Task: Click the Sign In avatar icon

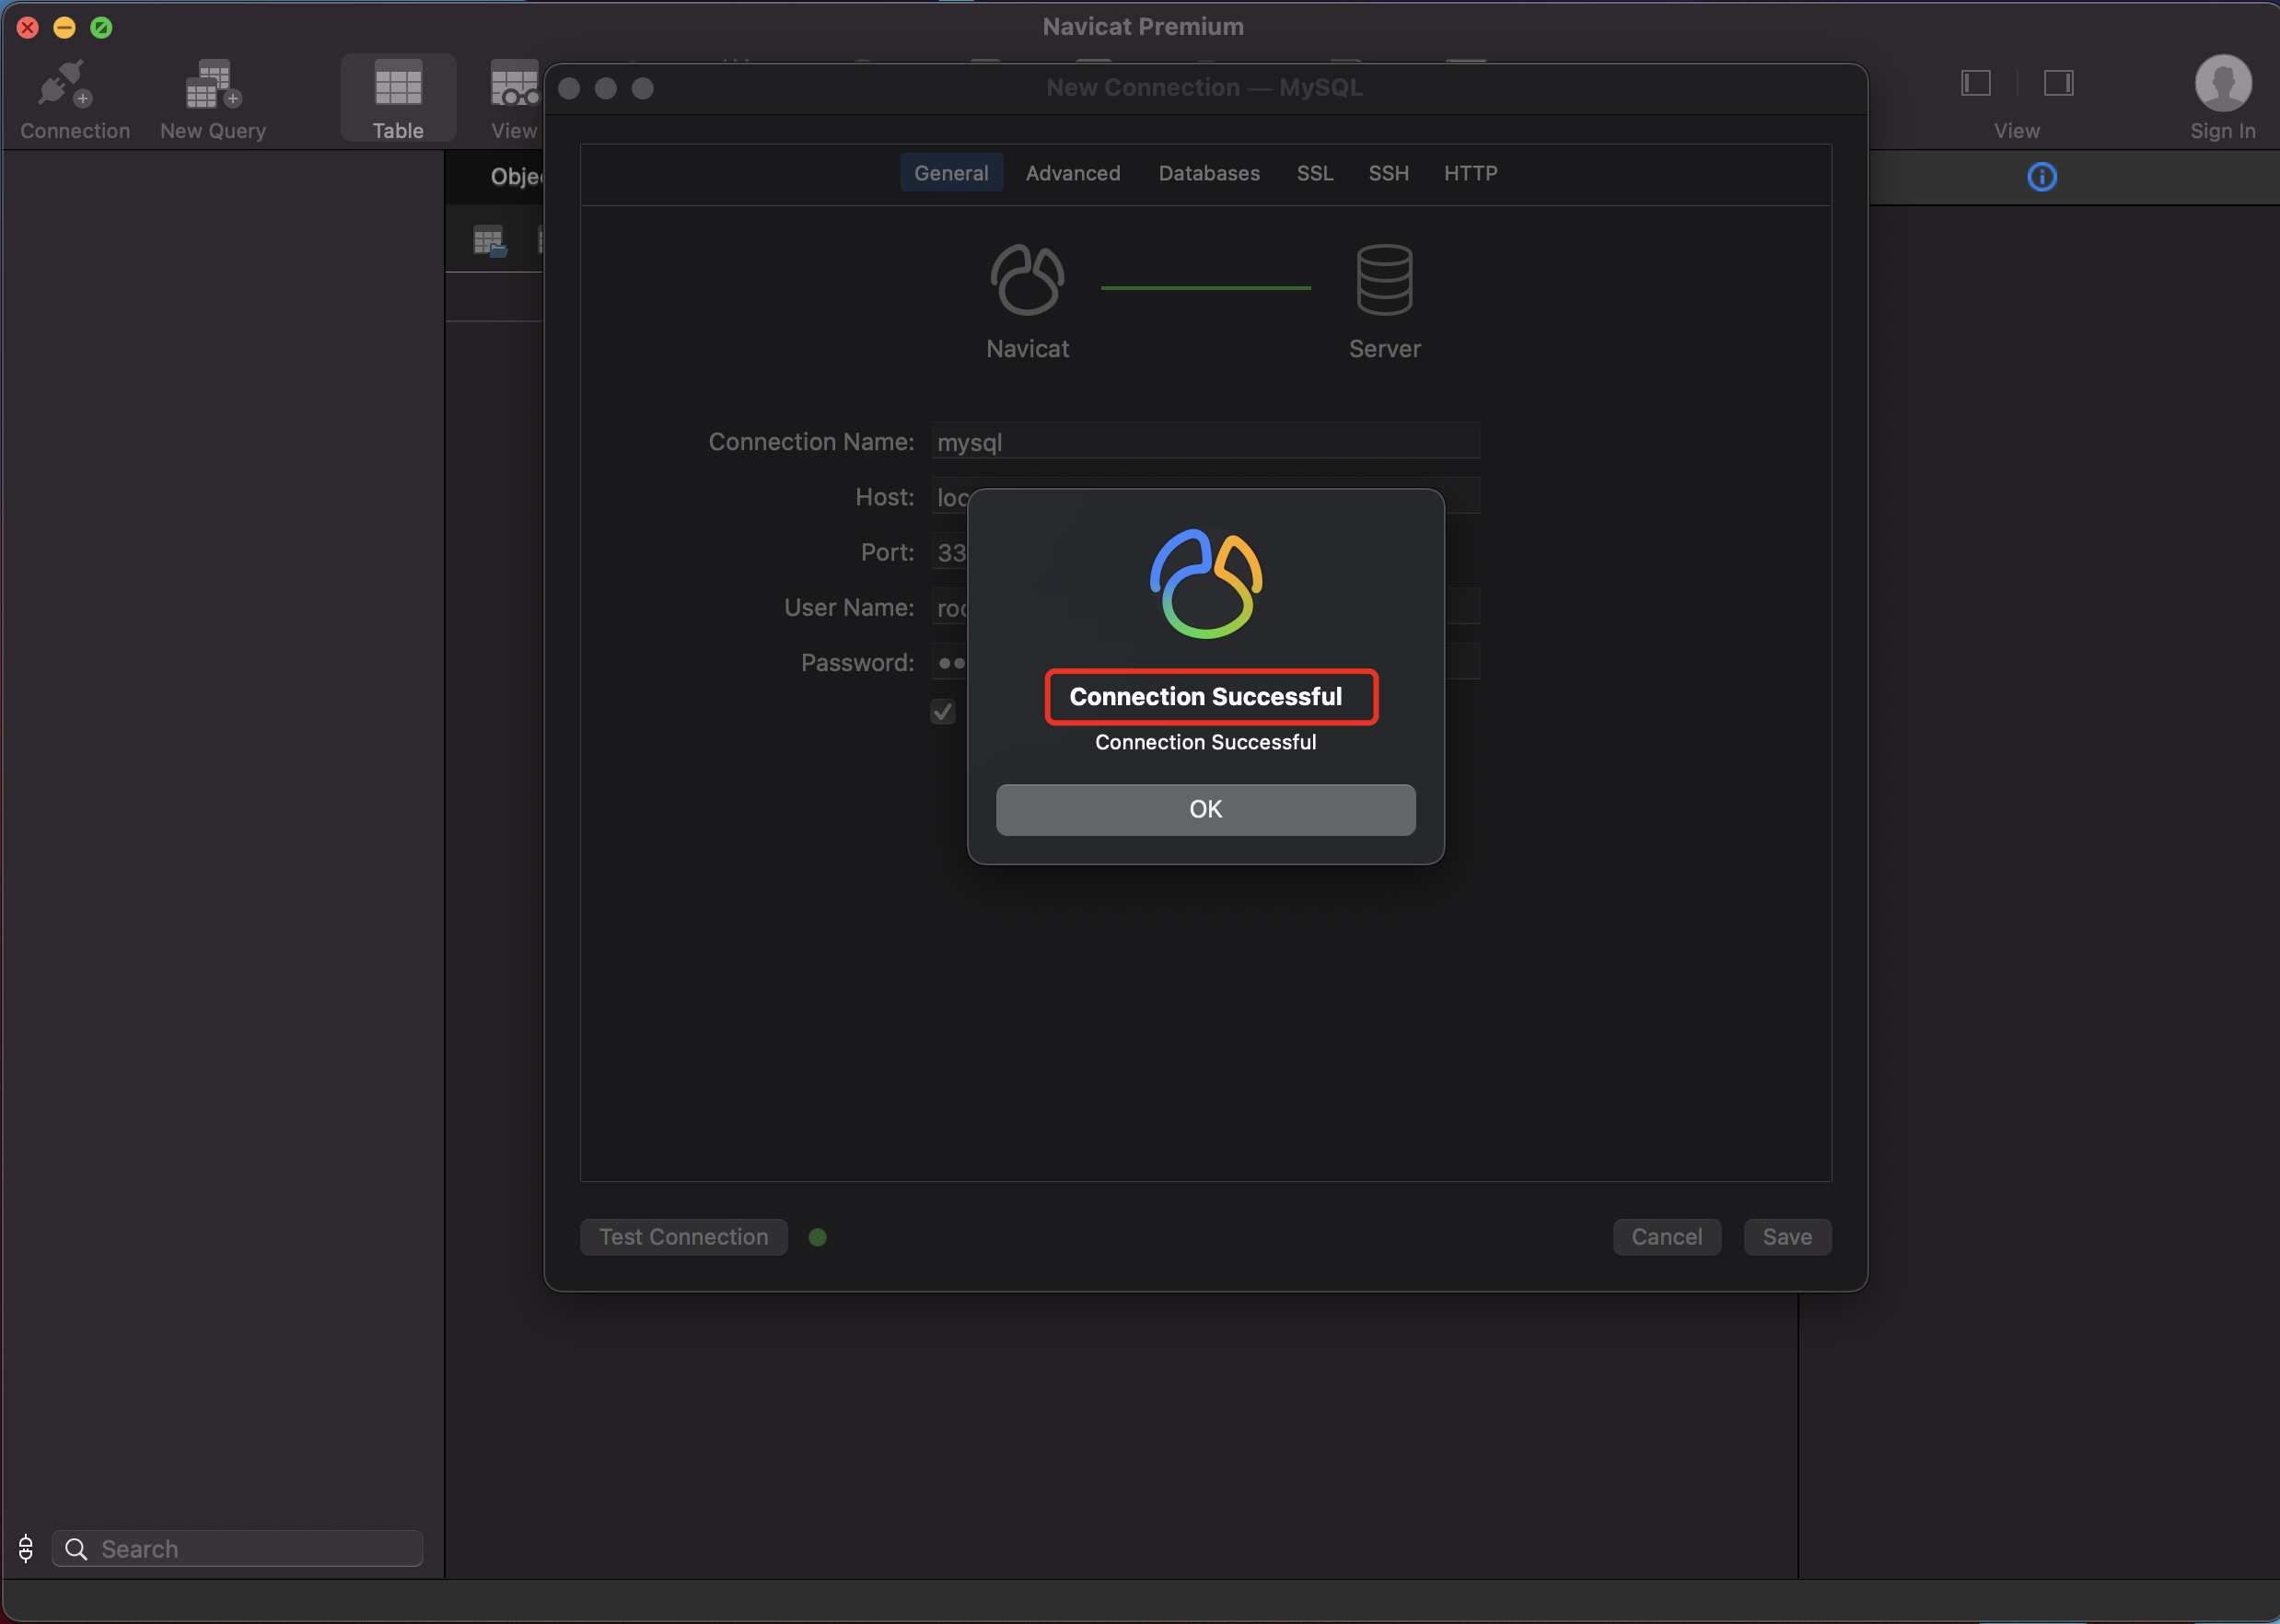Action: click(x=2223, y=83)
